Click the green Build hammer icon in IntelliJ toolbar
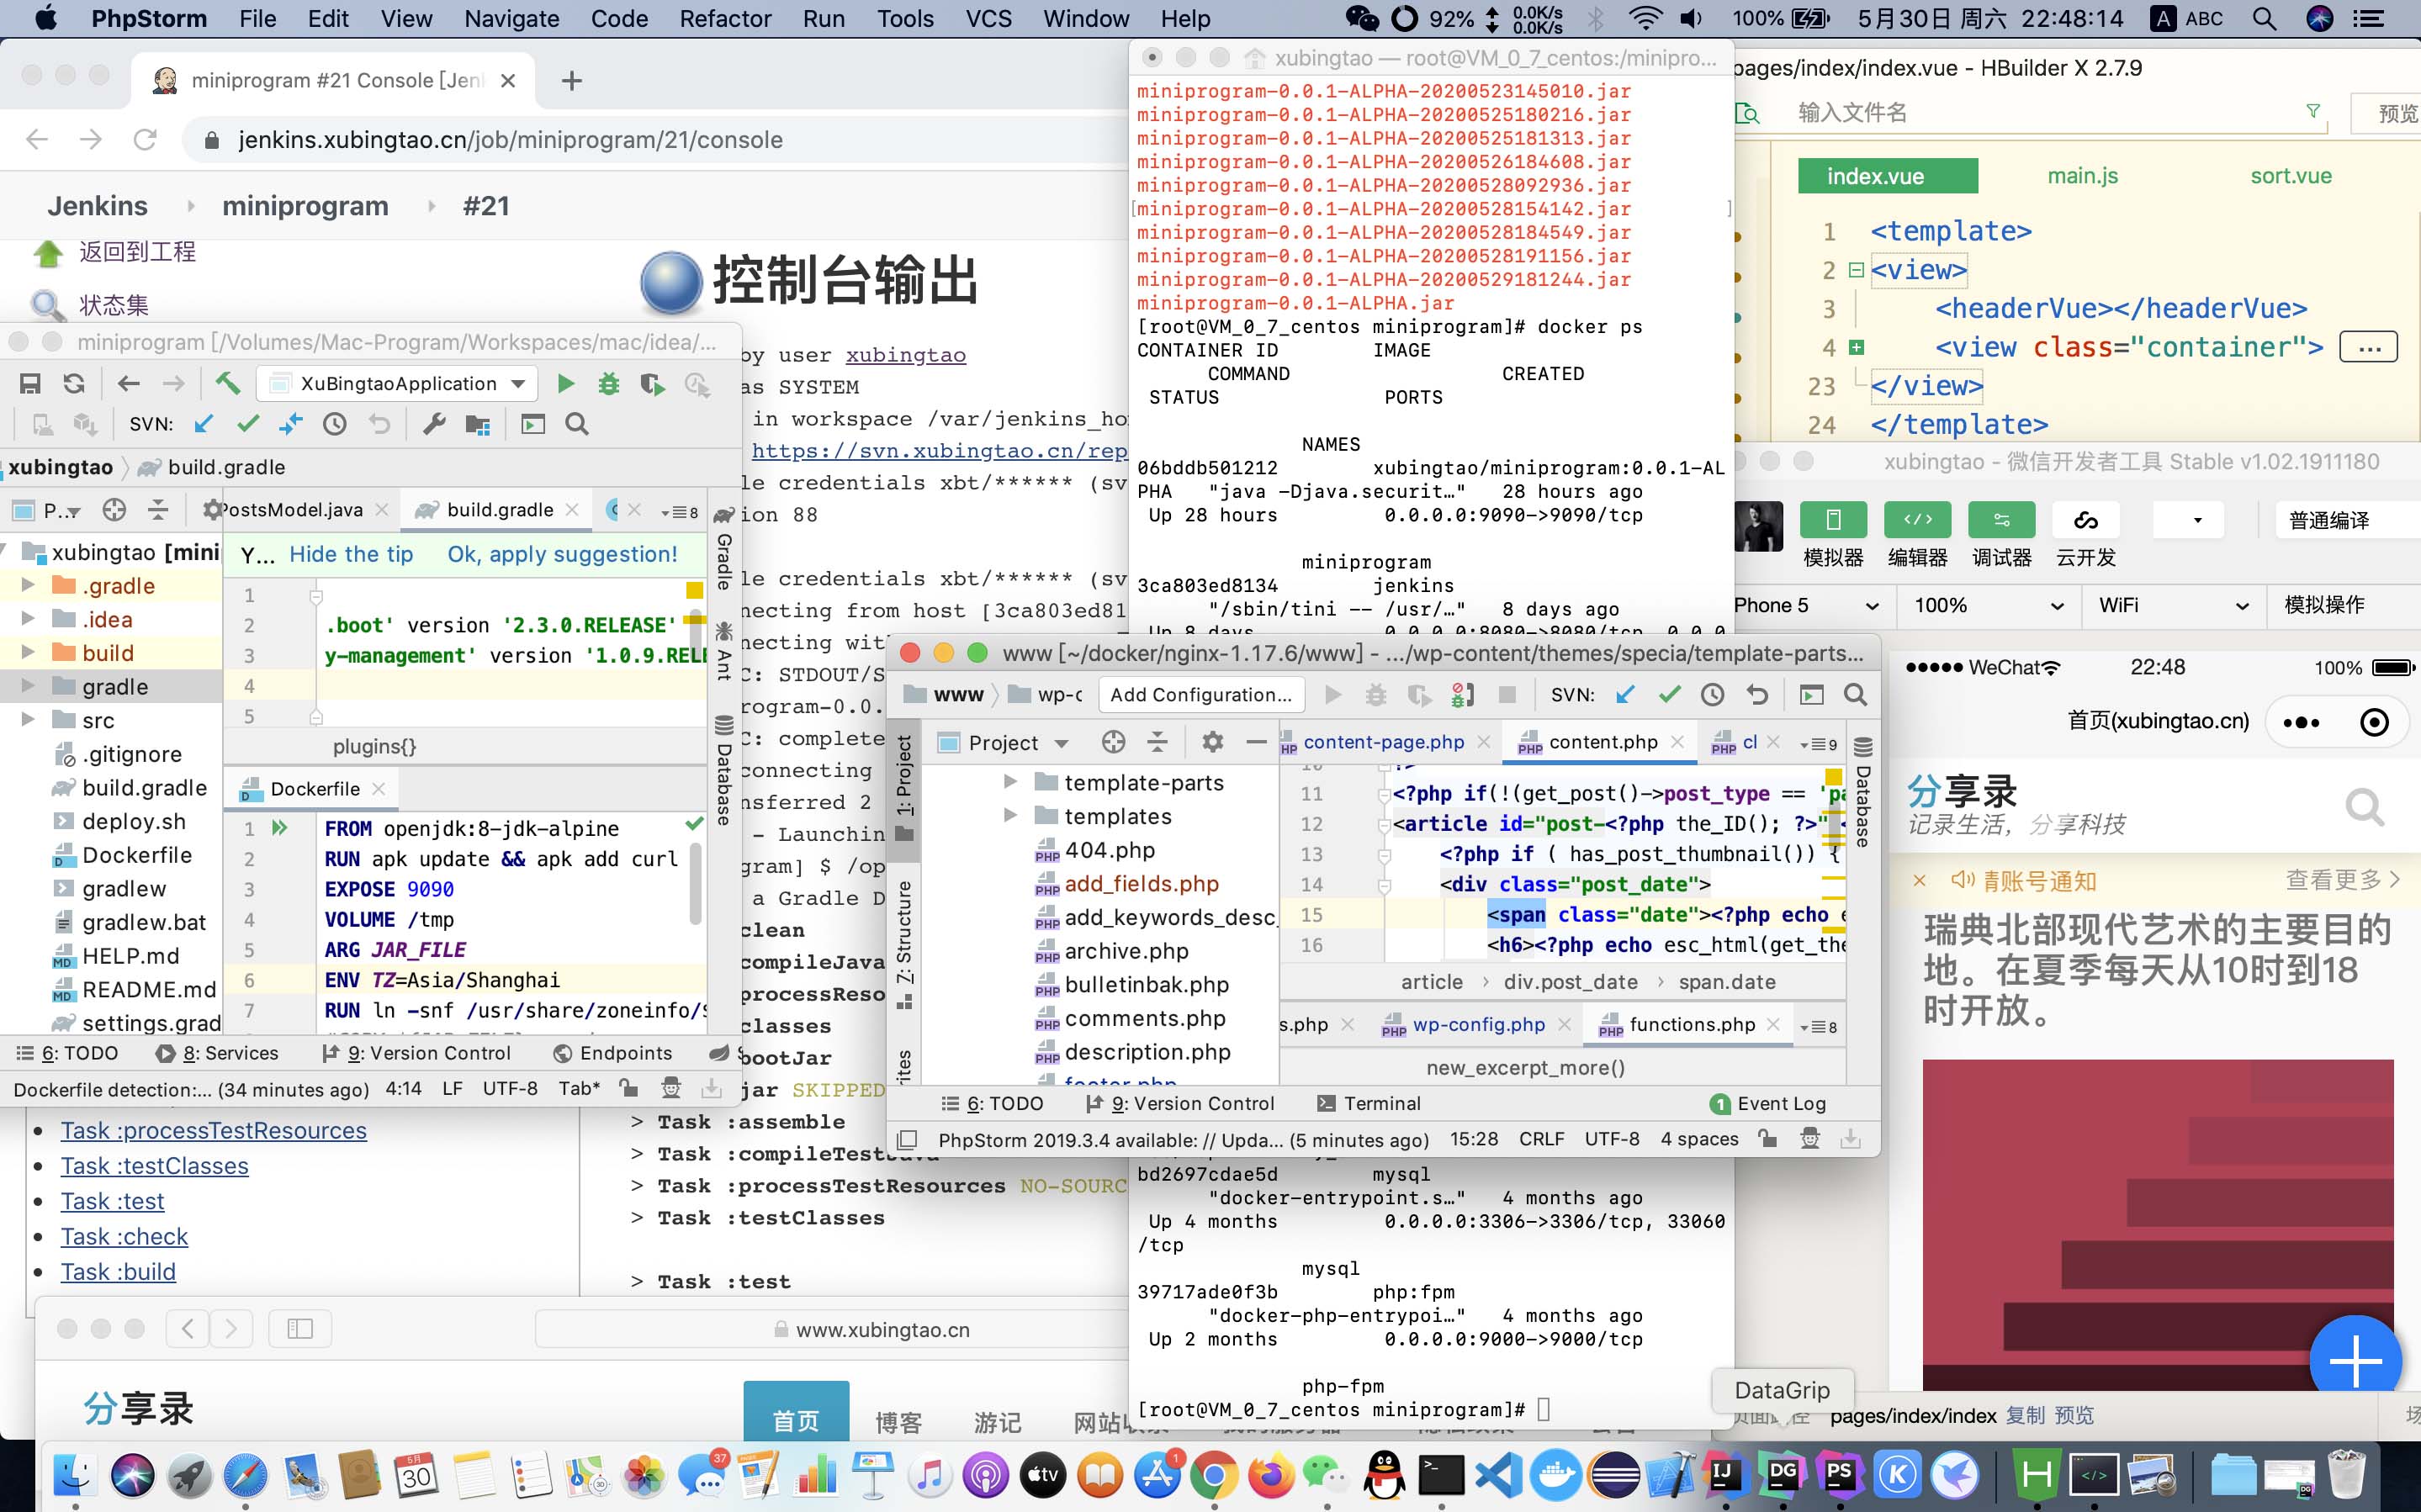 (227, 384)
